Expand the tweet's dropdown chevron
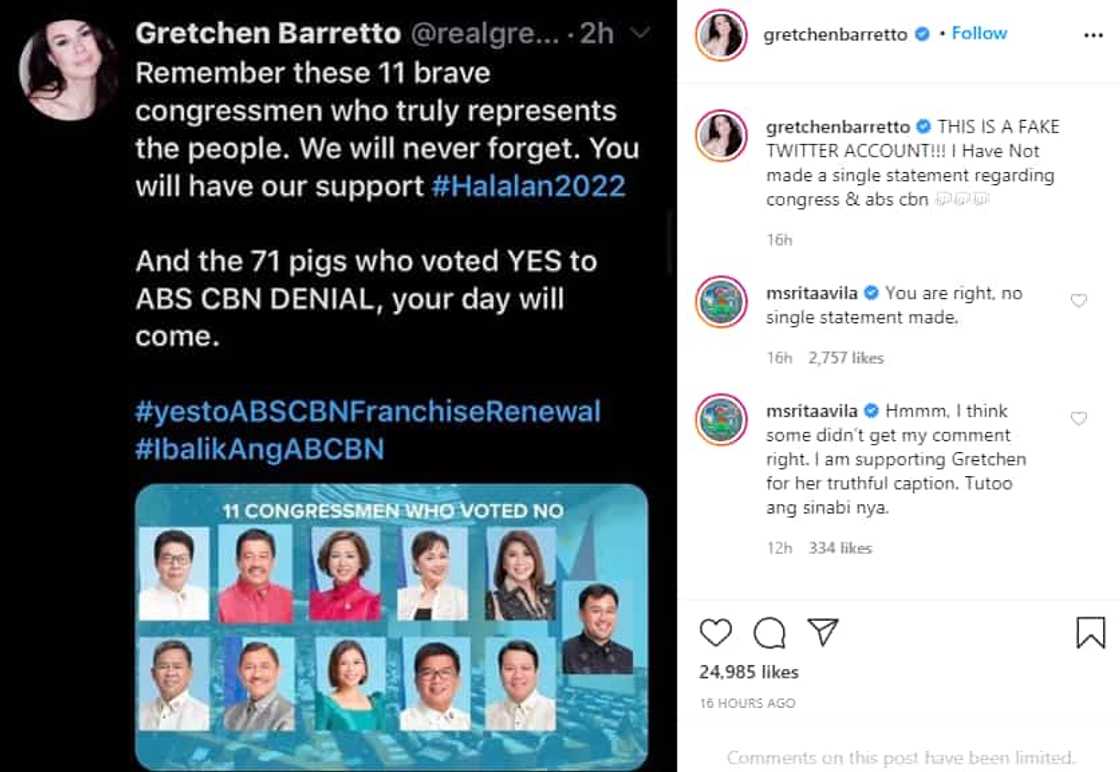The width and height of the screenshot is (1120, 772). point(642,33)
